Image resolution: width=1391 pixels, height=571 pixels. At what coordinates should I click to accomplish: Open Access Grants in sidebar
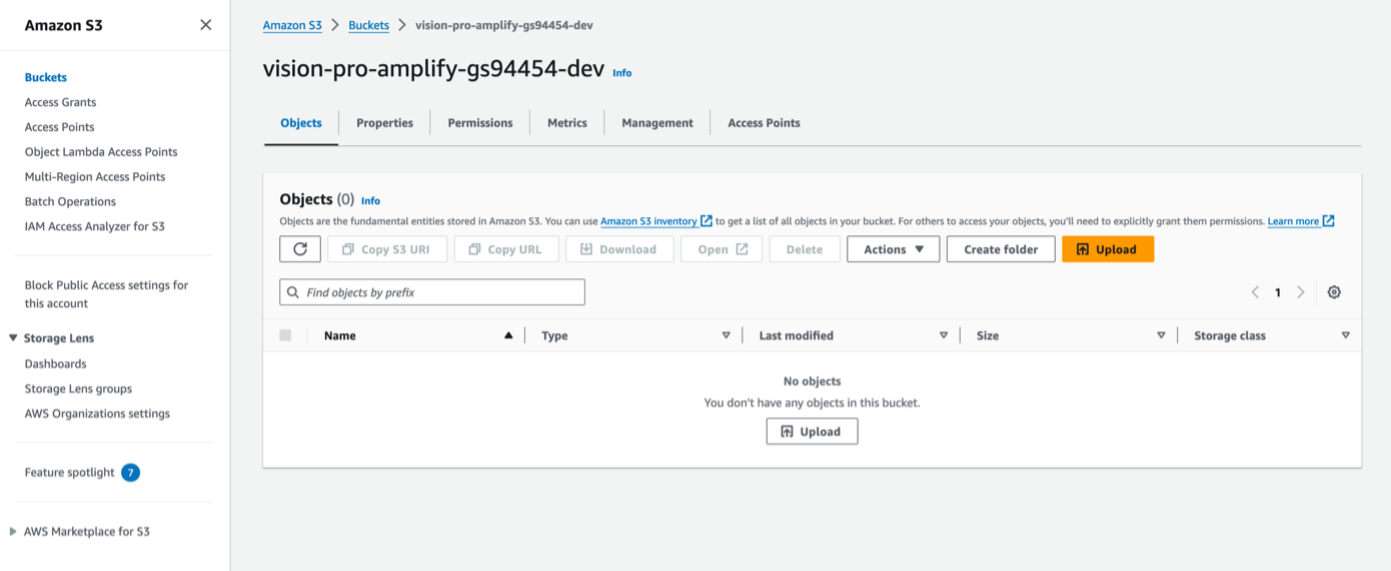click(x=61, y=102)
